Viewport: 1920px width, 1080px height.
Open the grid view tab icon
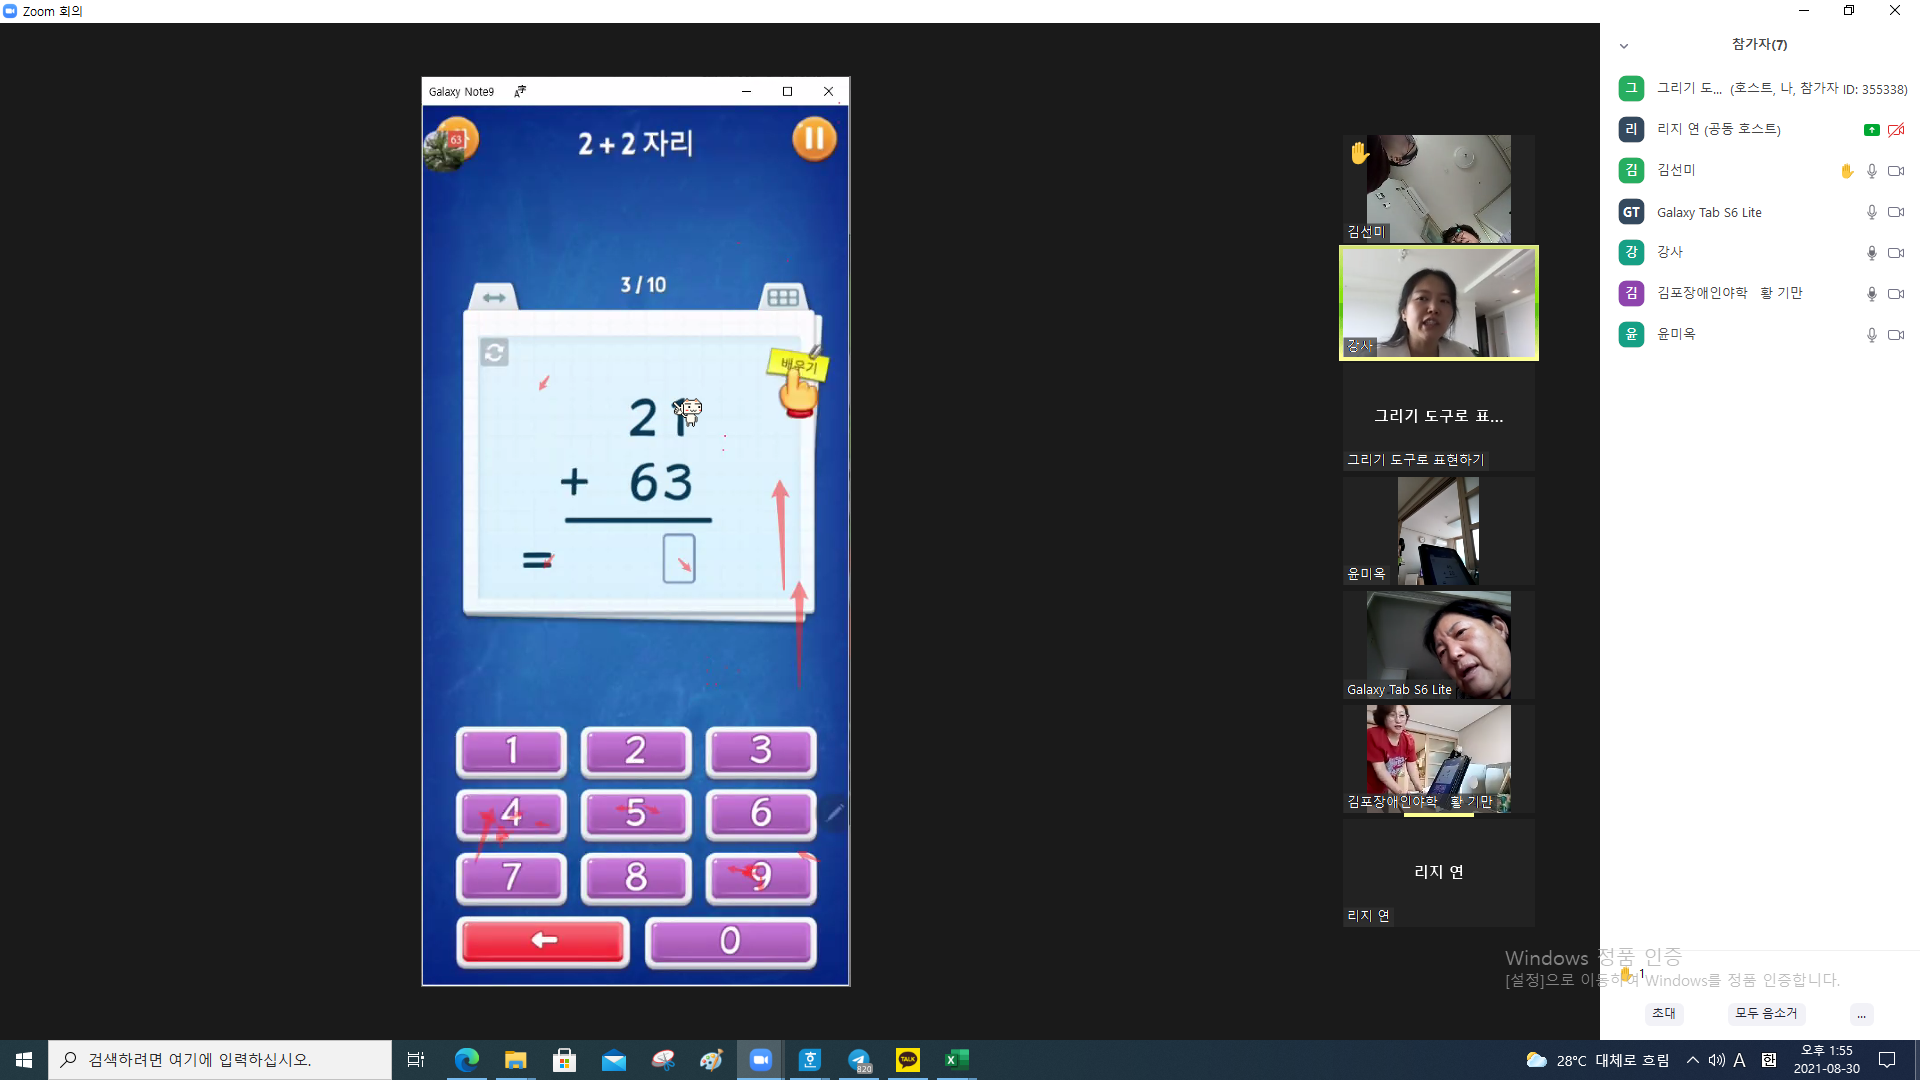783,297
